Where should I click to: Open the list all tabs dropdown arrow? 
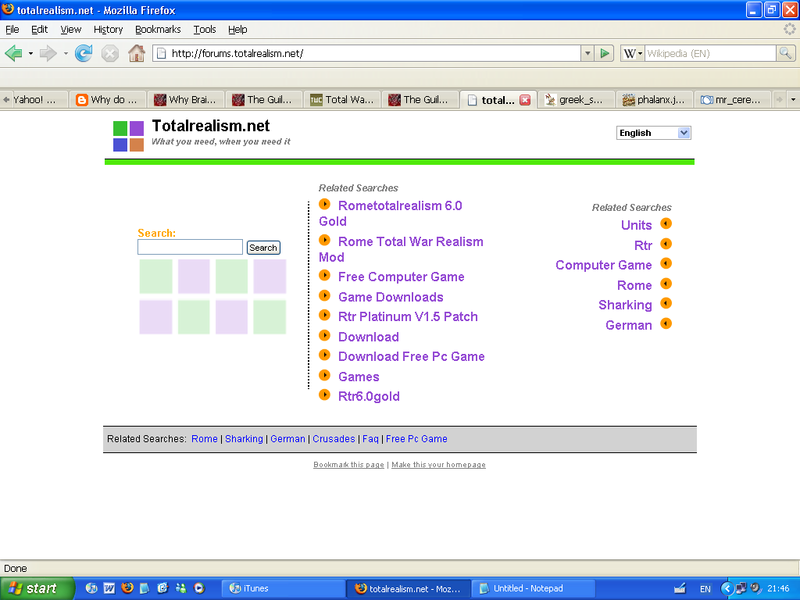click(x=793, y=99)
